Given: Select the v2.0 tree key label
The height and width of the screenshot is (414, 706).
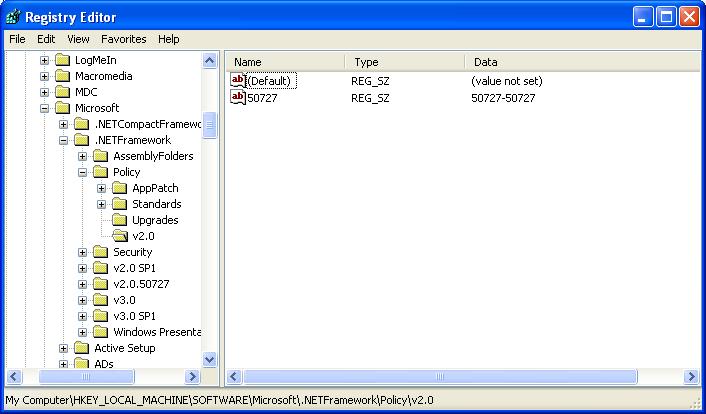Looking at the screenshot, I should click(143, 236).
